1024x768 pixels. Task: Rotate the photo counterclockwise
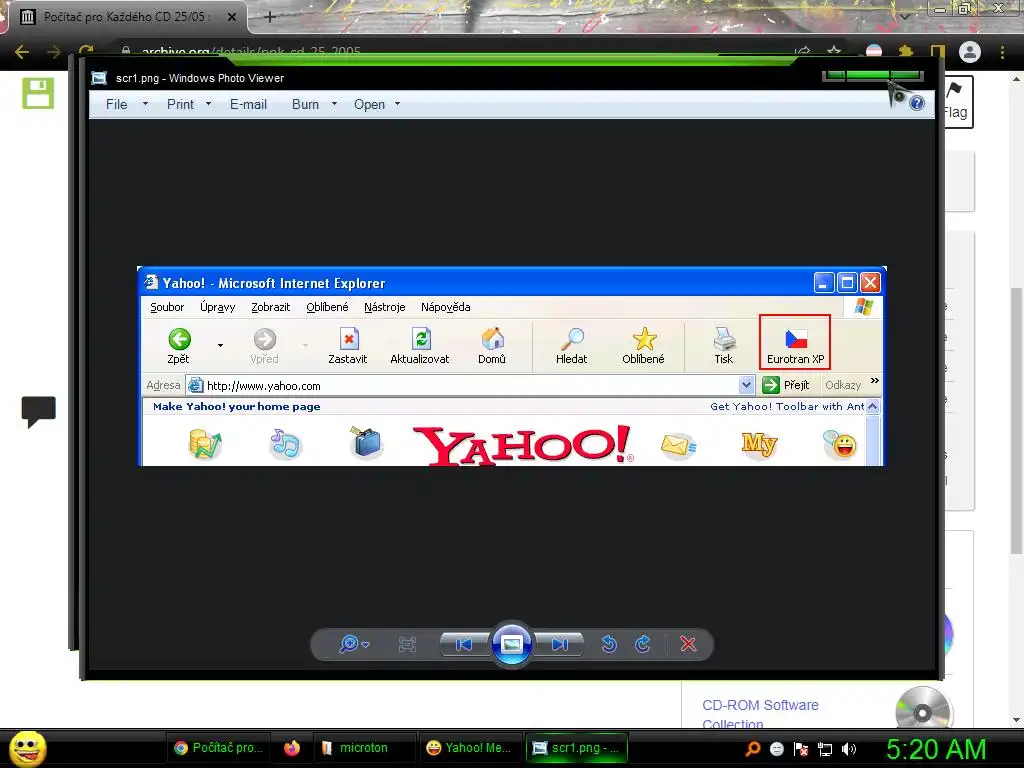click(609, 645)
